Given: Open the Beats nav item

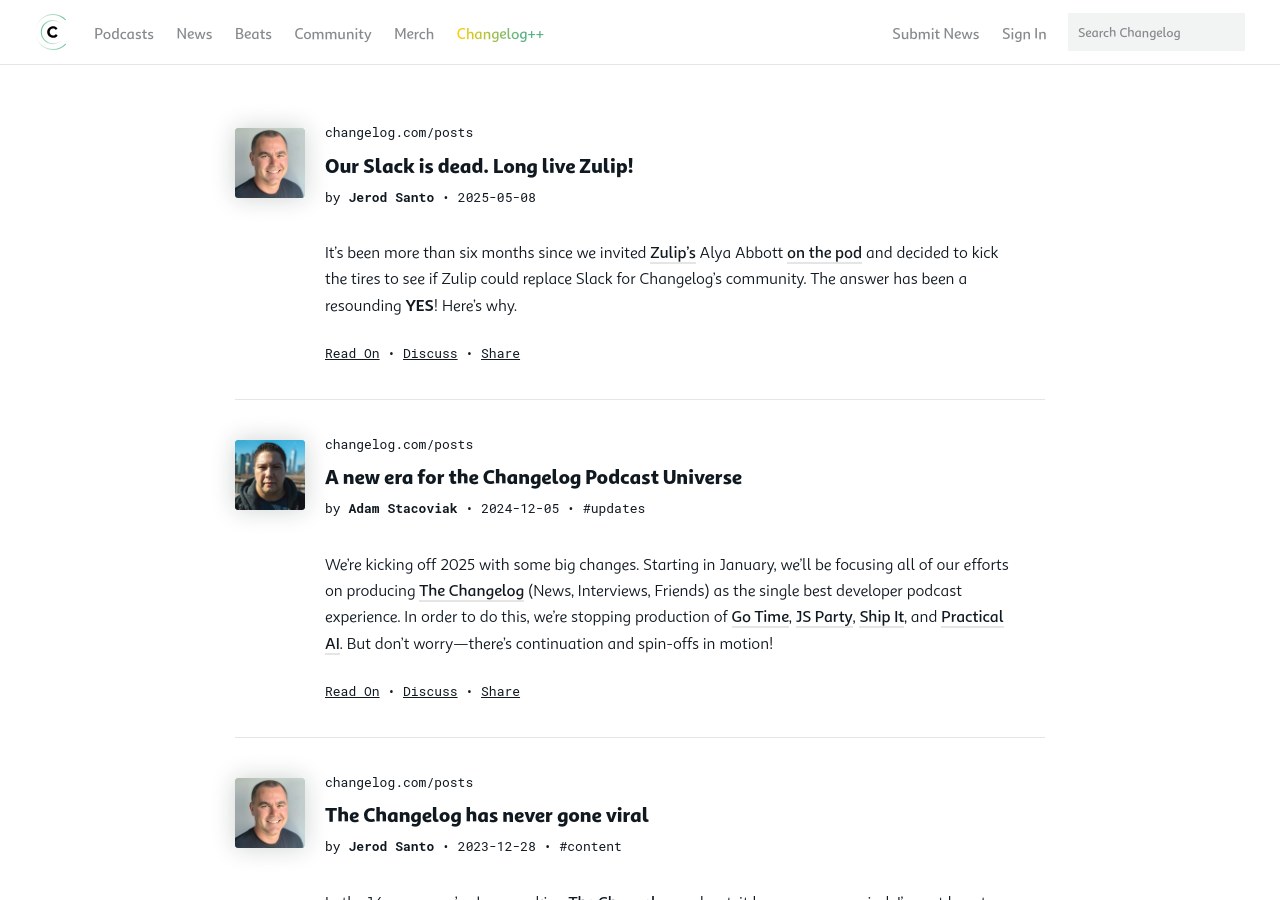Looking at the screenshot, I should tap(253, 34).
